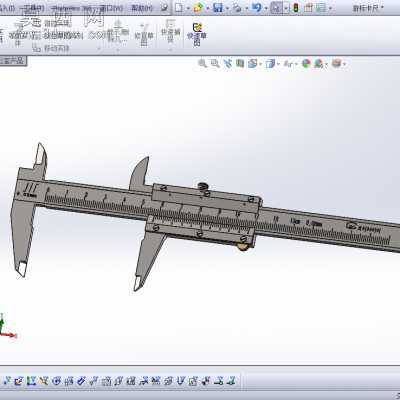
Task: Expand the Hide/Show Items dropdown arrow
Action: [x=295, y=63]
